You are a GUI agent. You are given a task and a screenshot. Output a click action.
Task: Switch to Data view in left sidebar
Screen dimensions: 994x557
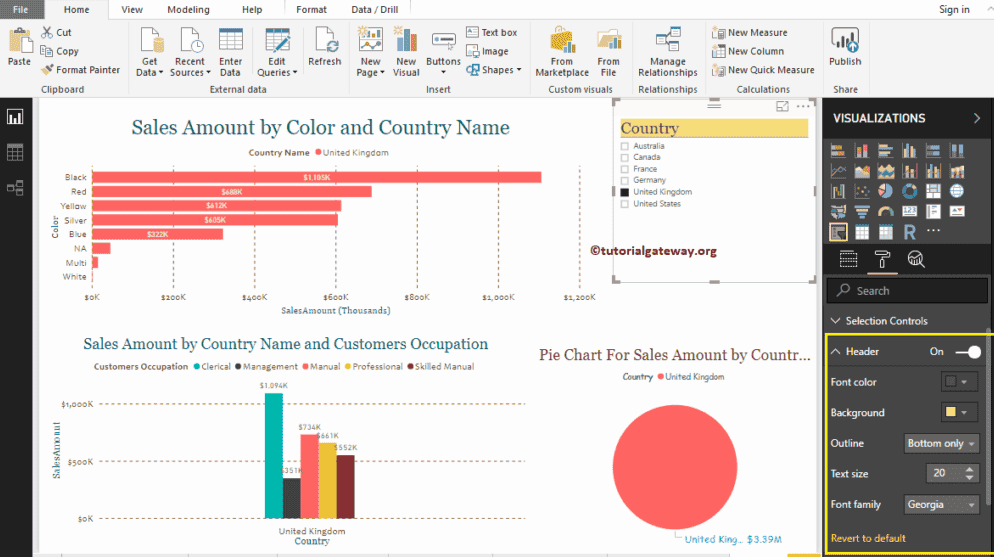coord(15,152)
